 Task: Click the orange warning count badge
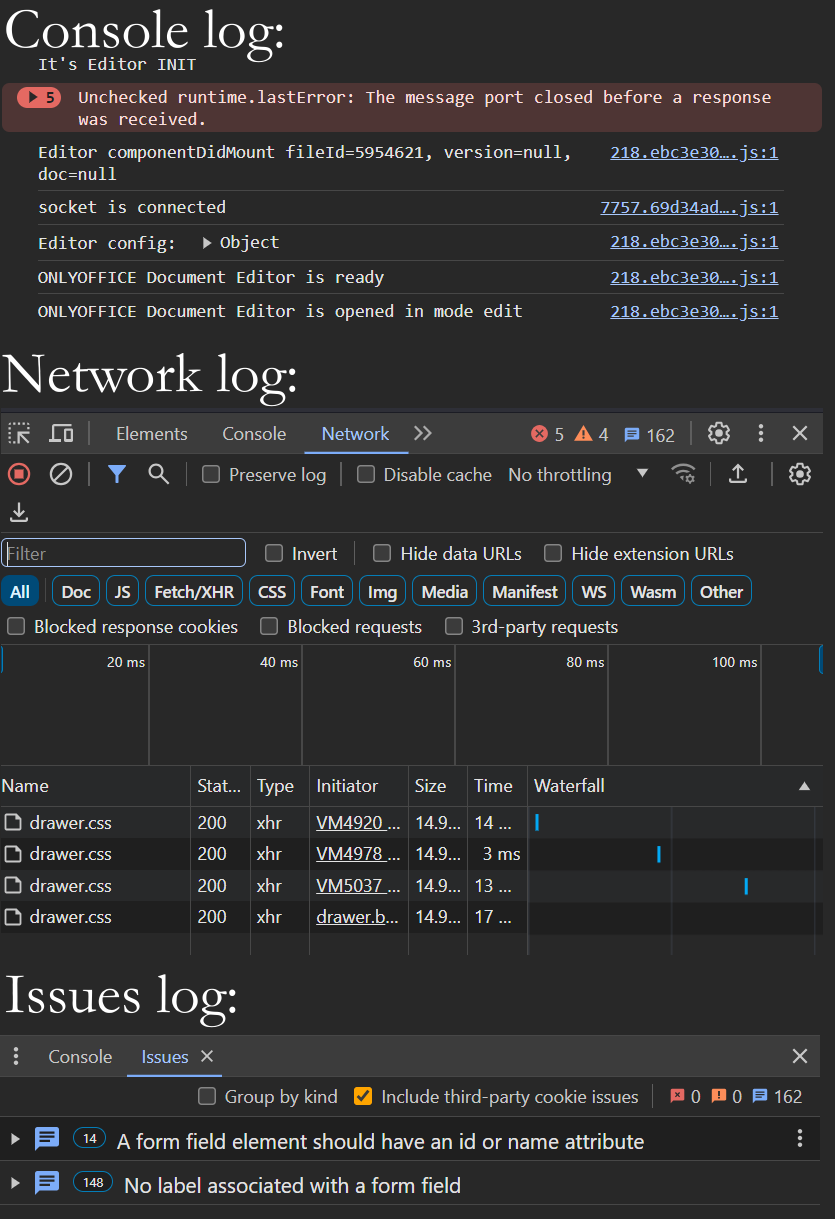[592, 434]
